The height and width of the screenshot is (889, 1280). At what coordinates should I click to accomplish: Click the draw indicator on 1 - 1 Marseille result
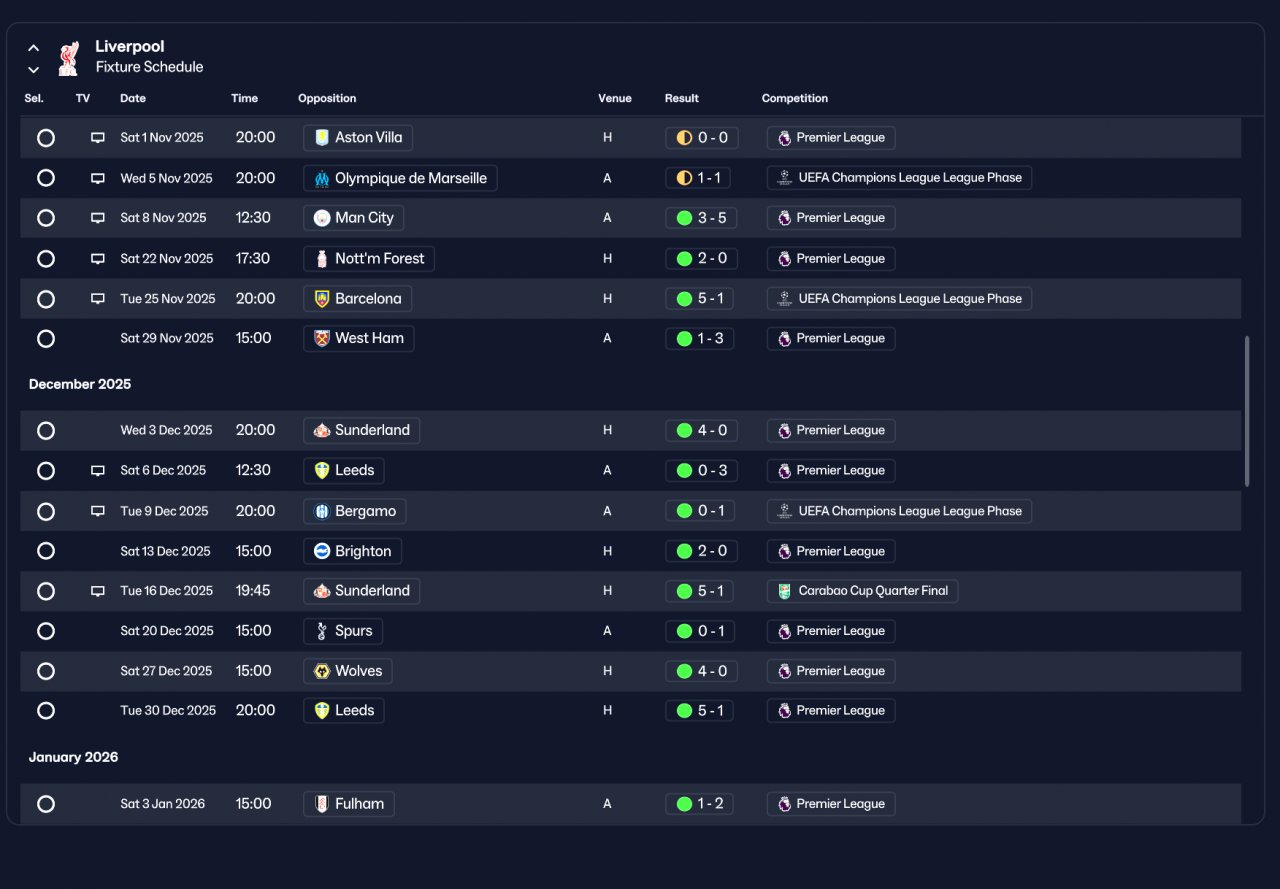684,178
